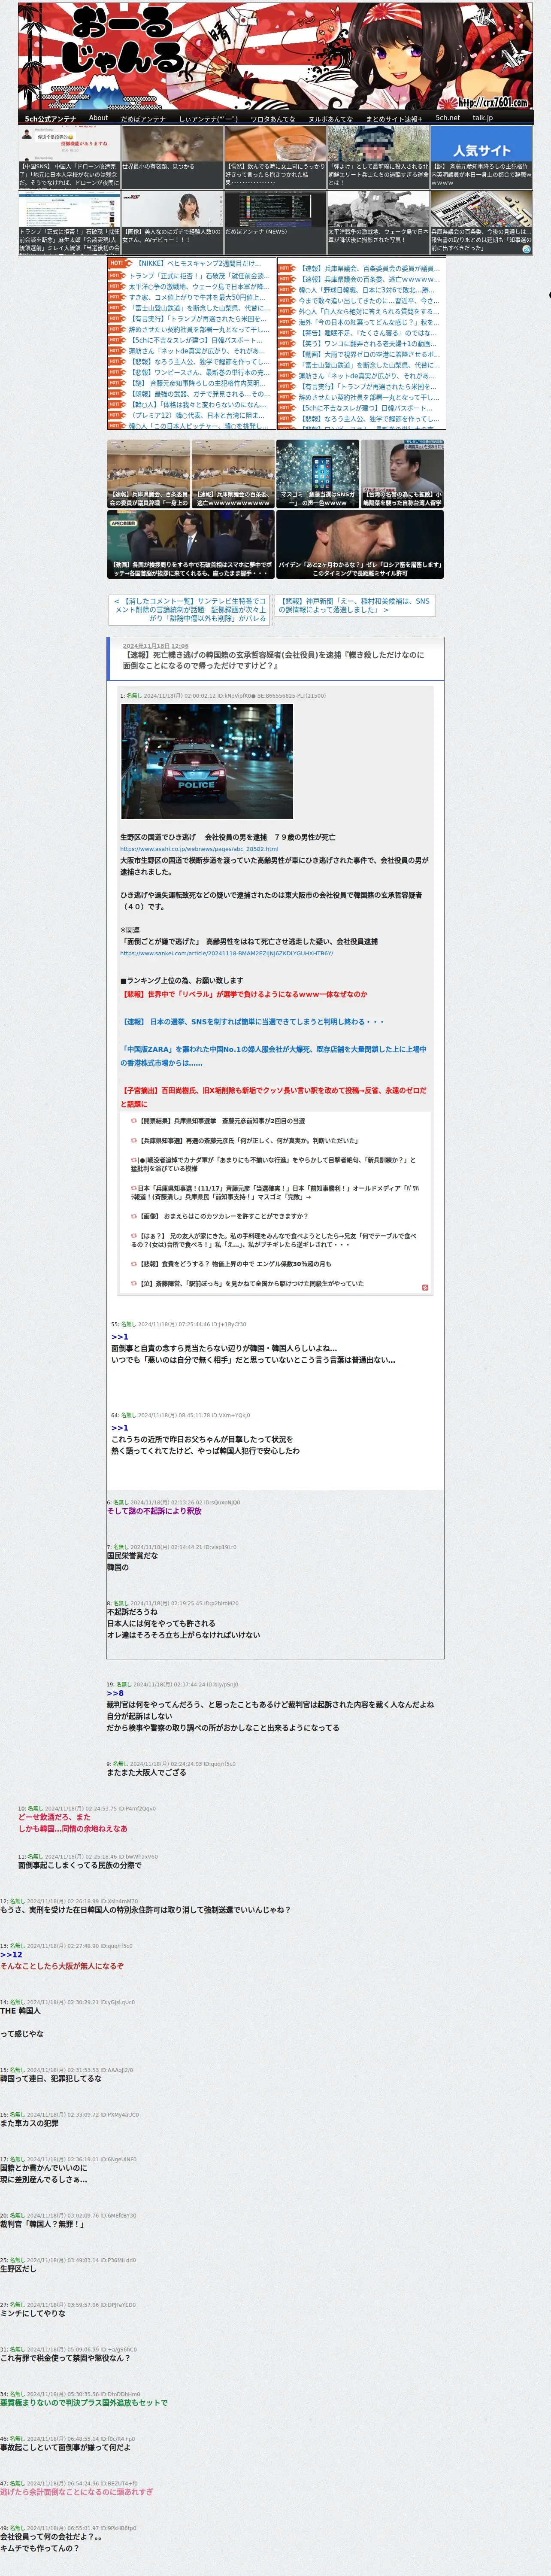Image resolution: width=551 pixels, height=2576 pixels.
Task: Open the 人気サイト blue banner thumbnail
Action: coord(481,157)
